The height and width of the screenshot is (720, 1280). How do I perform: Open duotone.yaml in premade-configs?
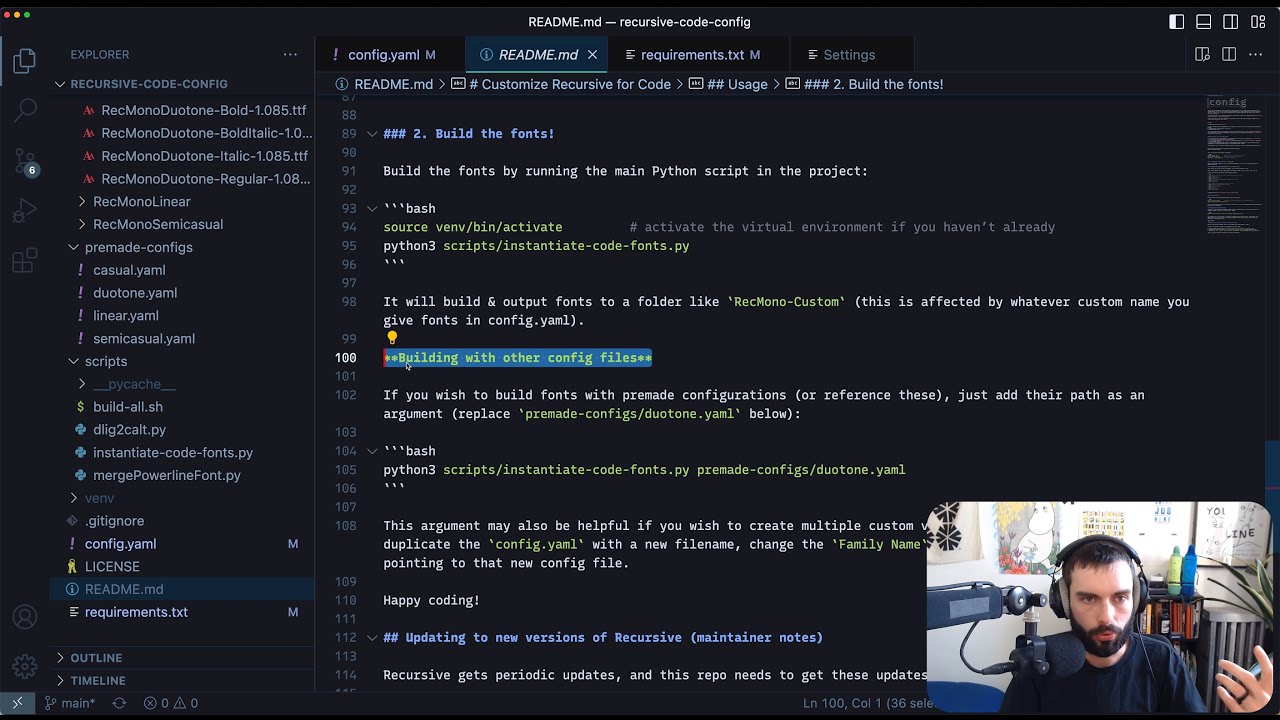(135, 293)
